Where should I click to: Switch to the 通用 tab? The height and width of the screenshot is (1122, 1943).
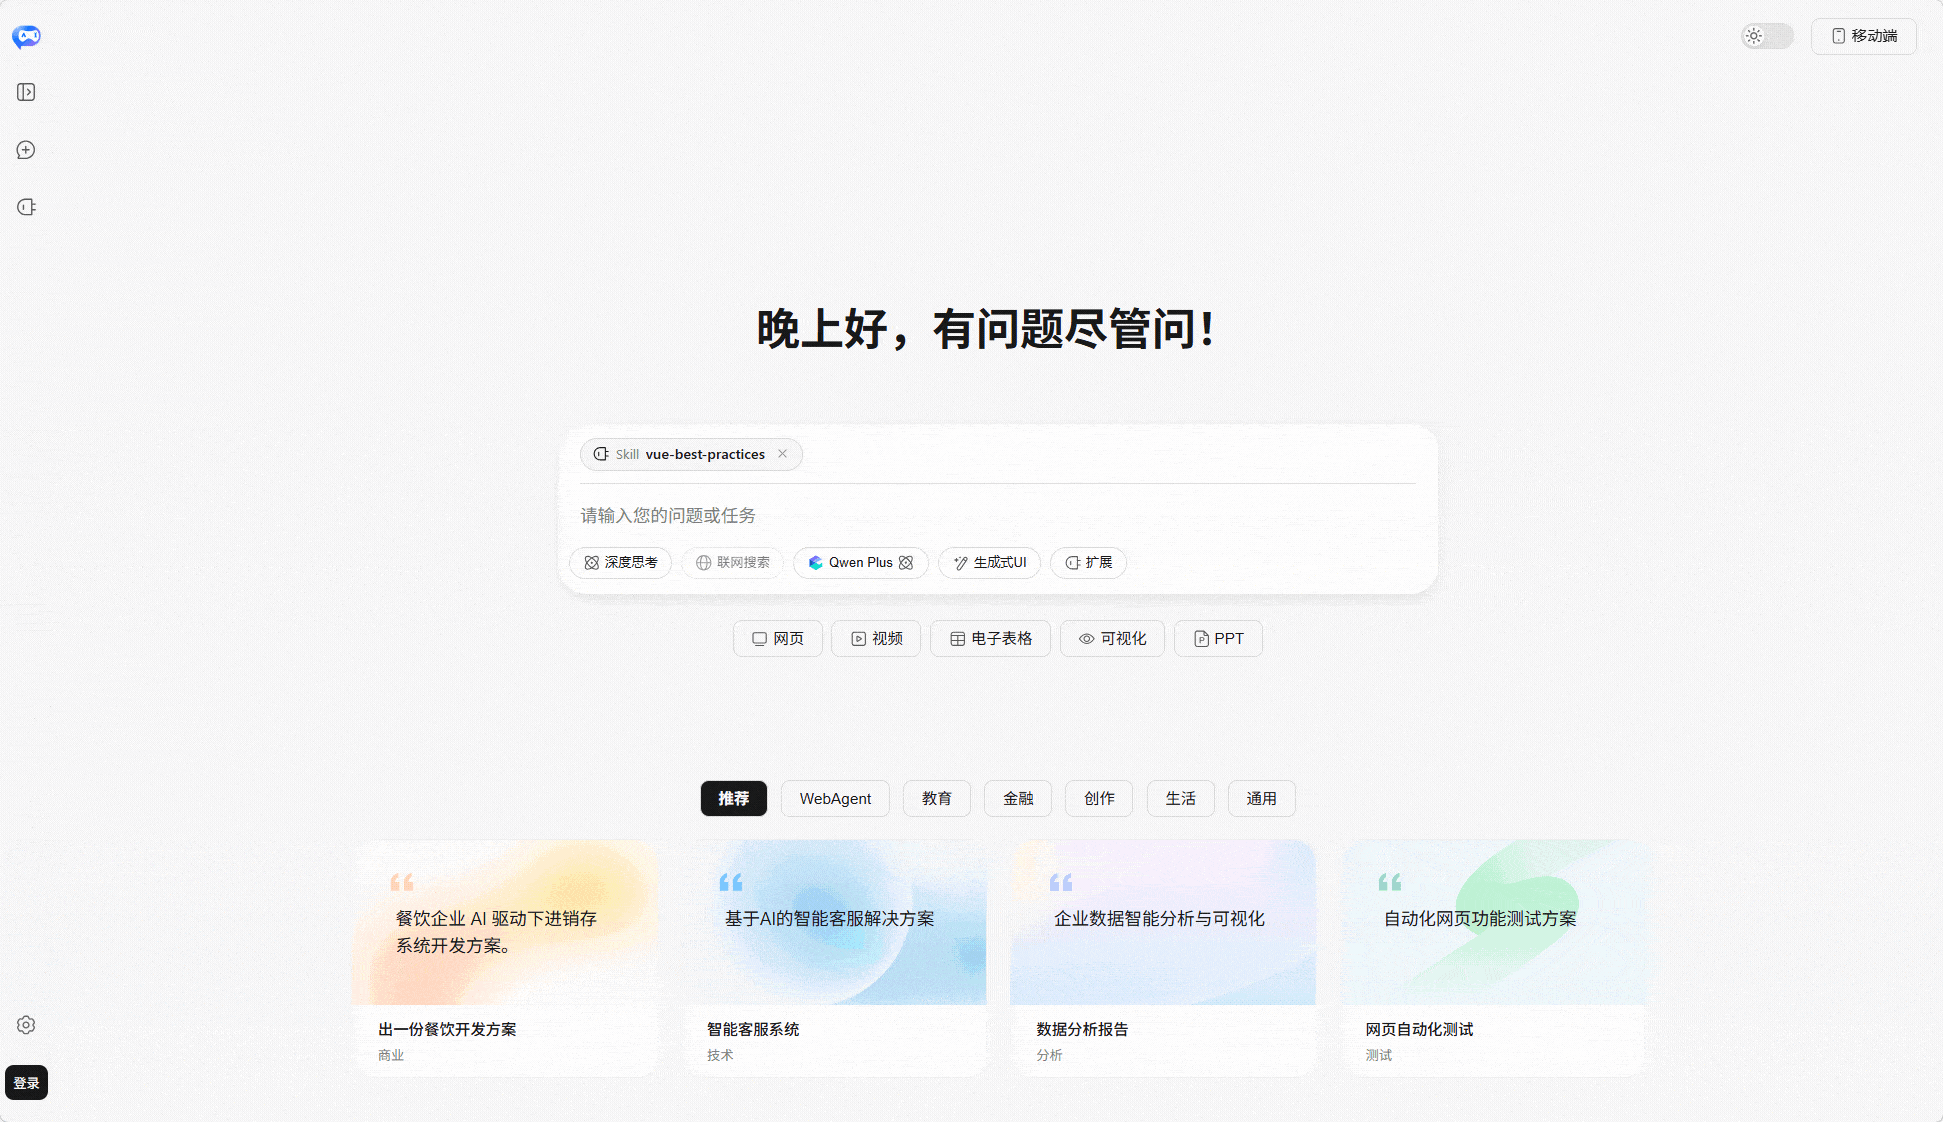(x=1261, y=799)
